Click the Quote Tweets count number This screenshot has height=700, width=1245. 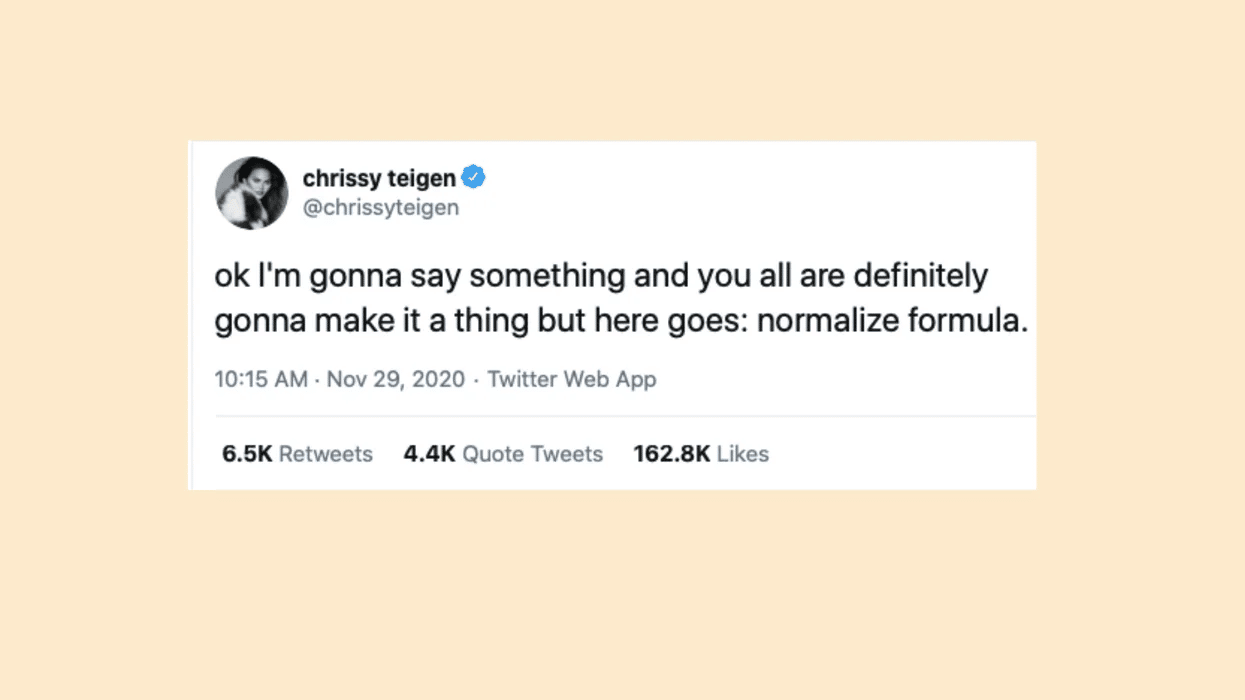[x=424, y=454]
